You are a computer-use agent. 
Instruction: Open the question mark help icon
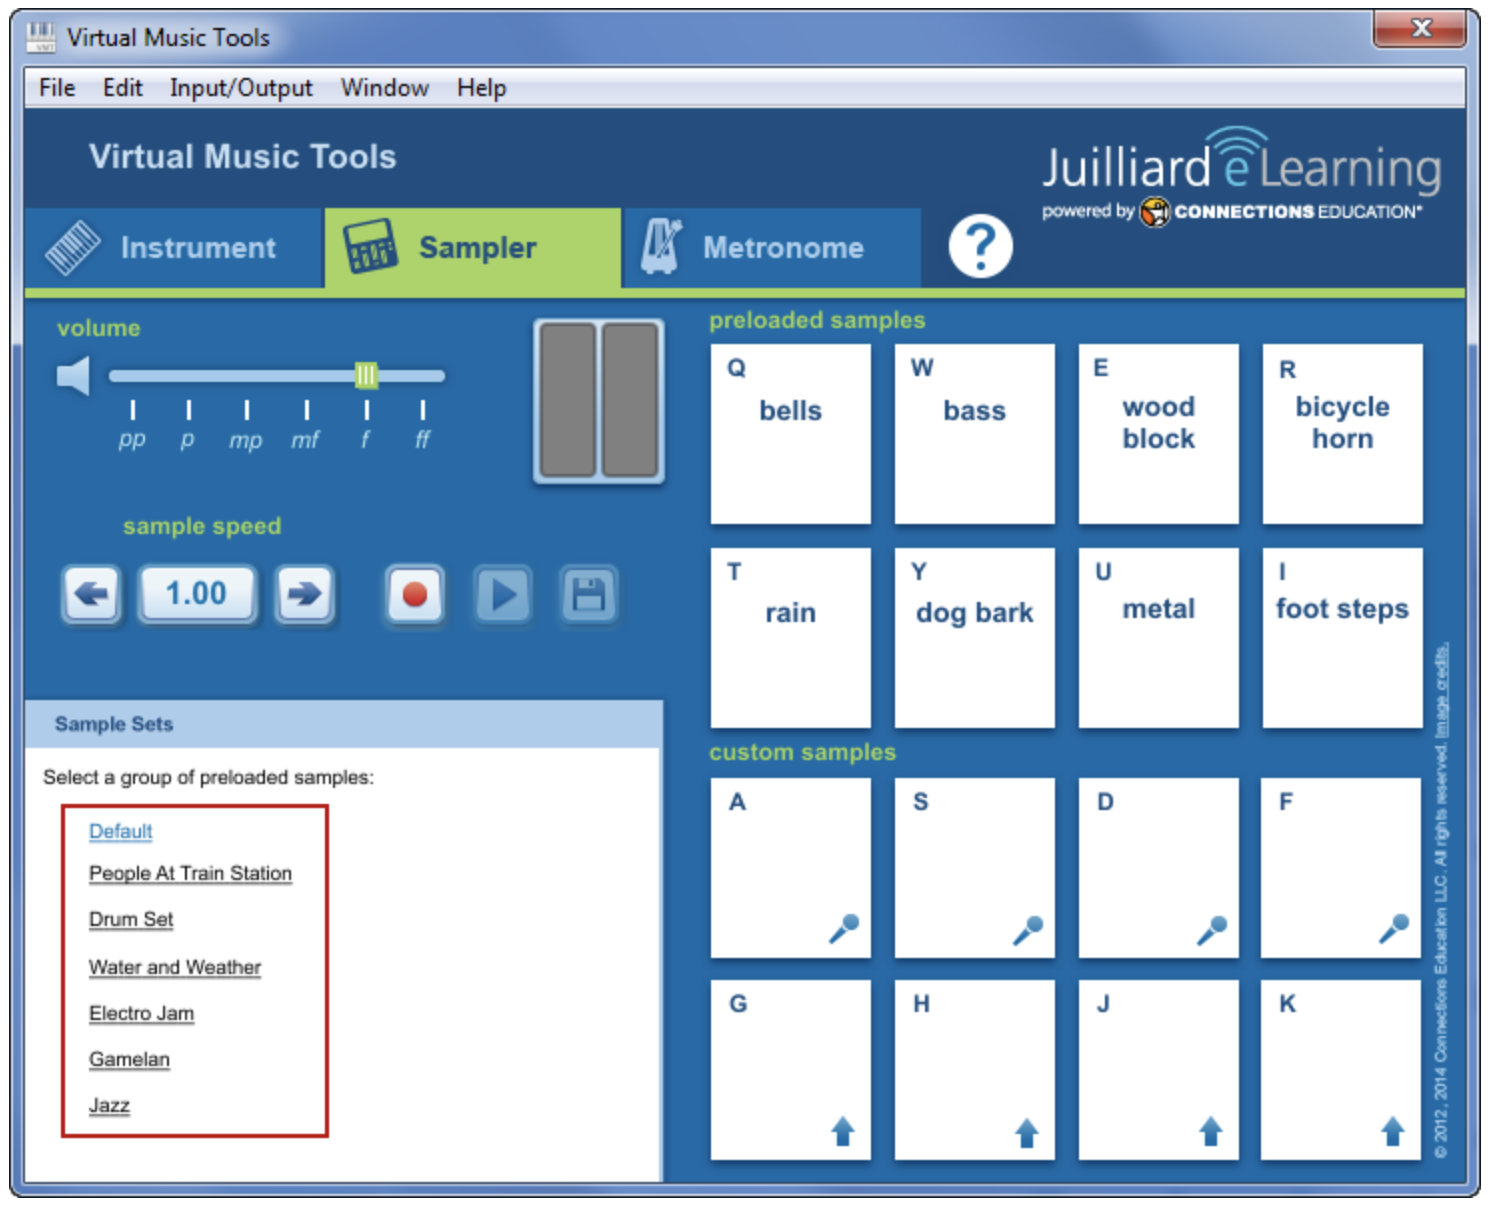click(980, 247)
